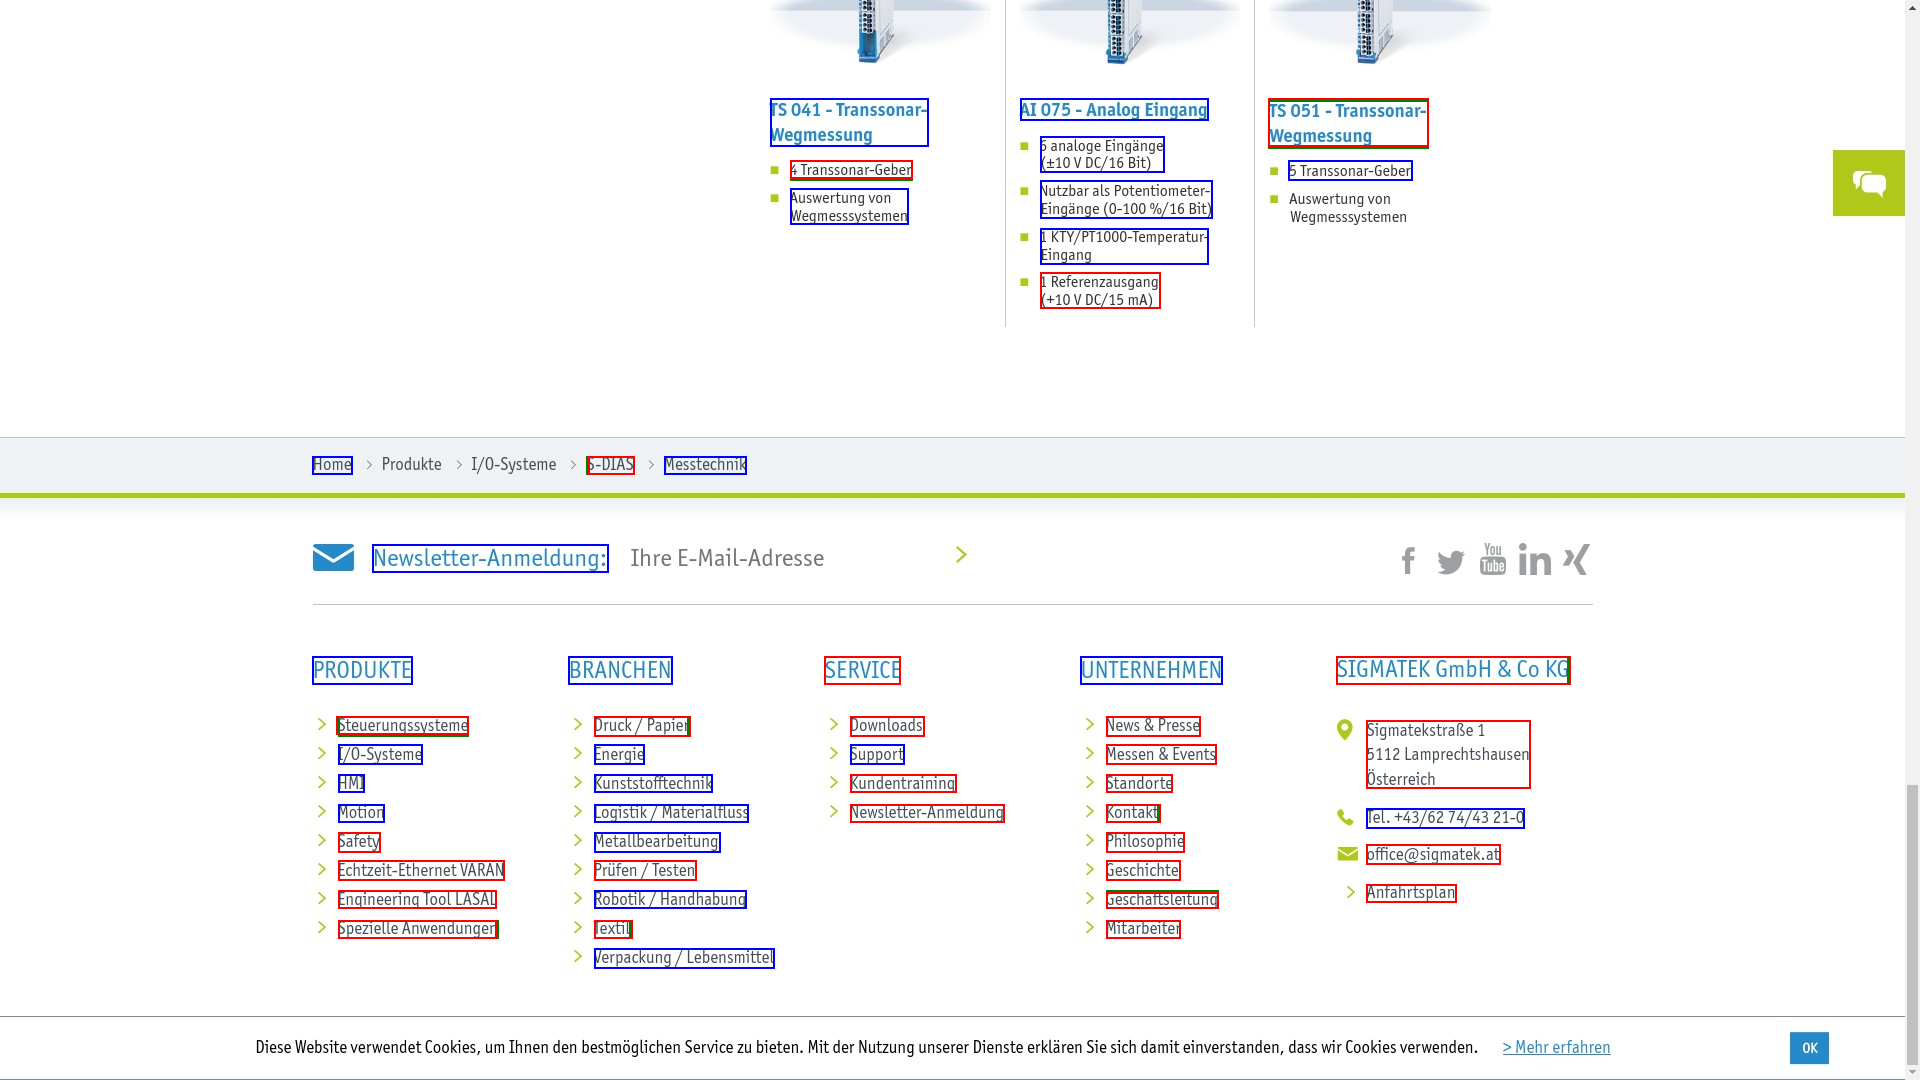1920x1080 pixels.
Task: Accept cookies with OK button
Action: (1808, 1048)
